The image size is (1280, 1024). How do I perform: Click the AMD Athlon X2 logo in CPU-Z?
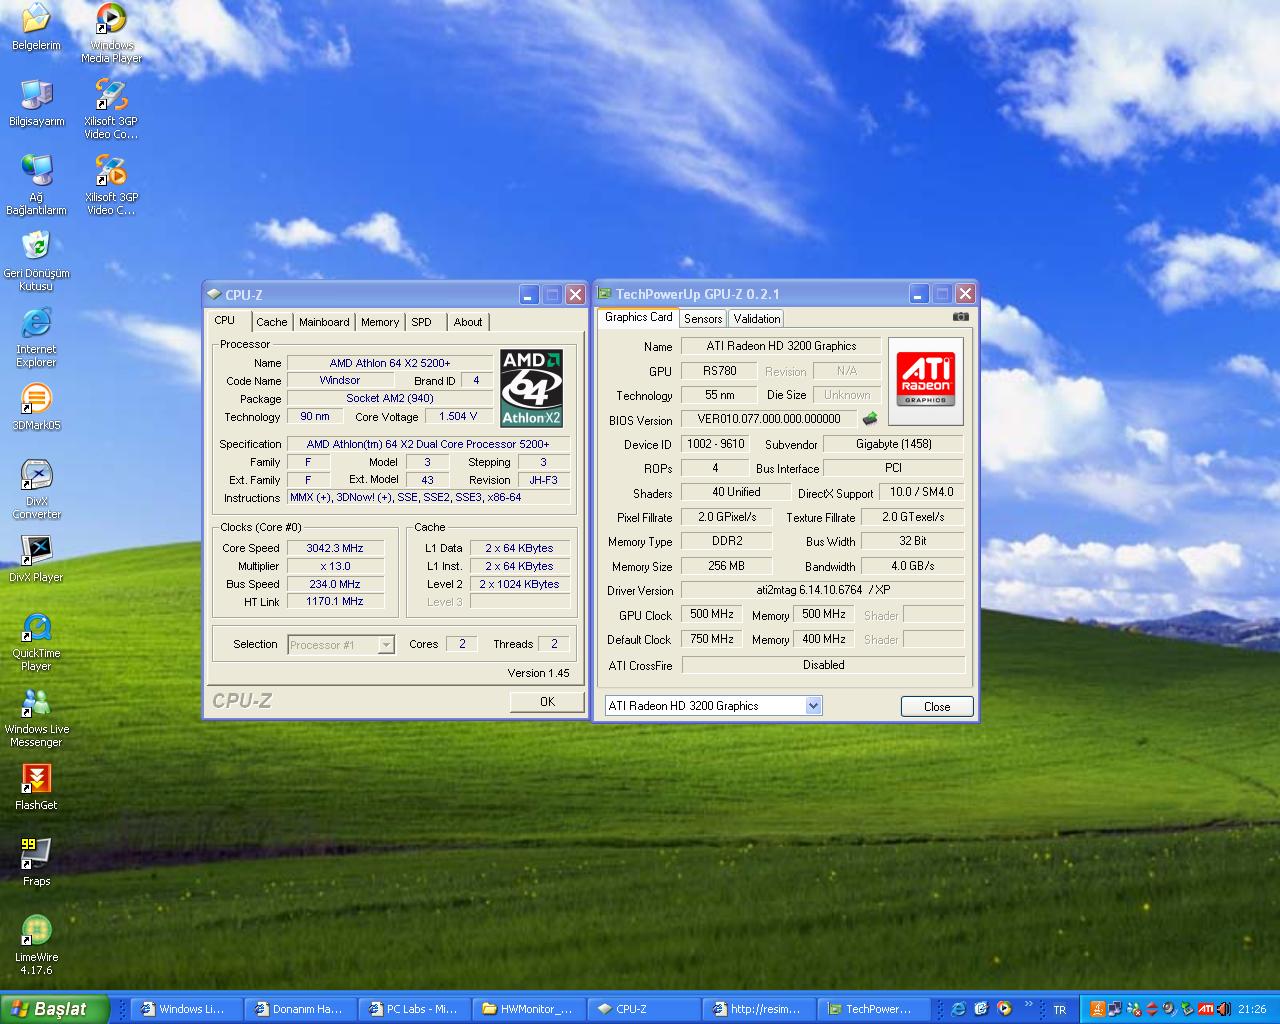pos(531,388)
